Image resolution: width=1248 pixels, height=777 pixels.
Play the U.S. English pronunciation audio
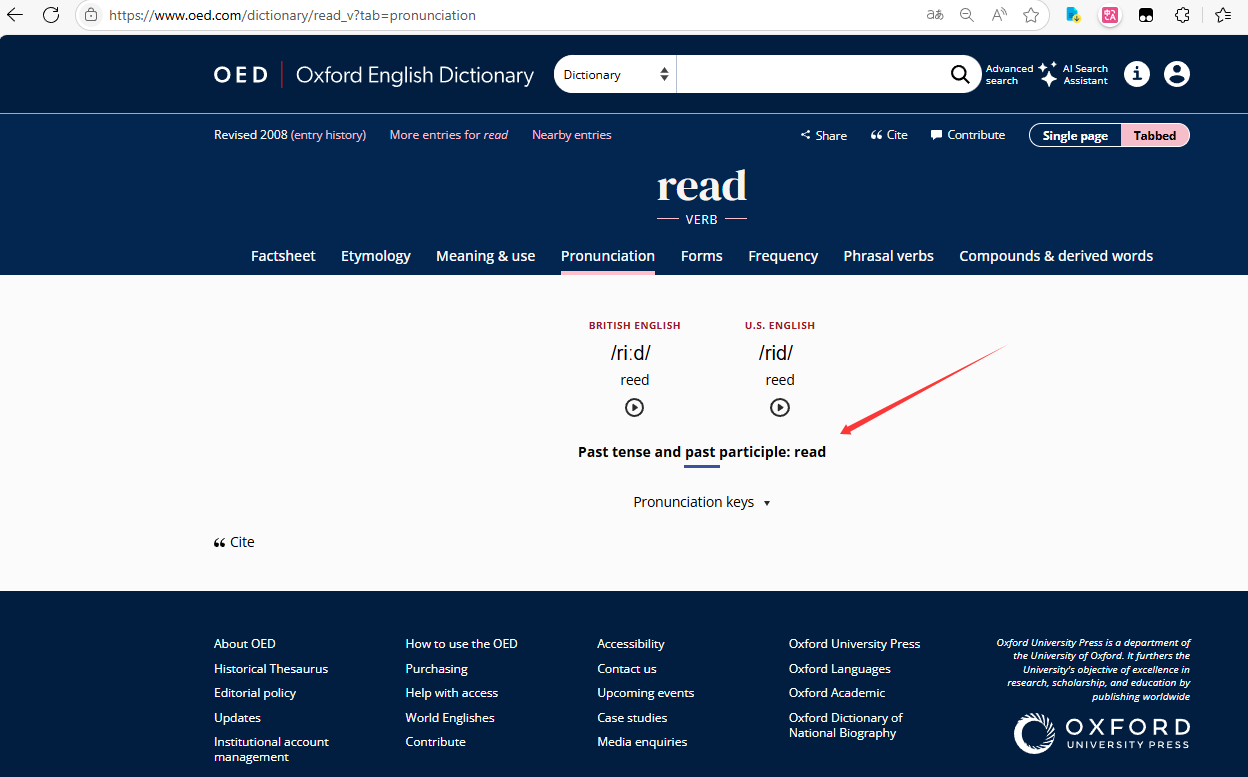[x=780, y=407]
